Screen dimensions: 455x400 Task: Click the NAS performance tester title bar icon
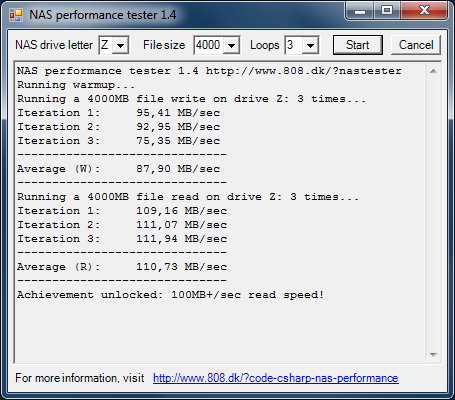pyautogui.click(x=16, y=15)
